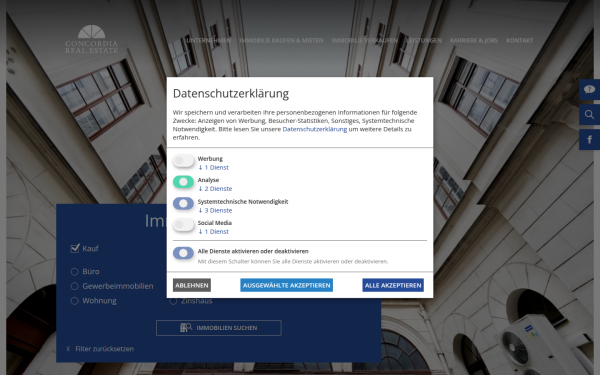The height and width of the screenshot is (375, 600).
Task: Open Karriere & Jobs menu
Action: [x=474, y=41]
